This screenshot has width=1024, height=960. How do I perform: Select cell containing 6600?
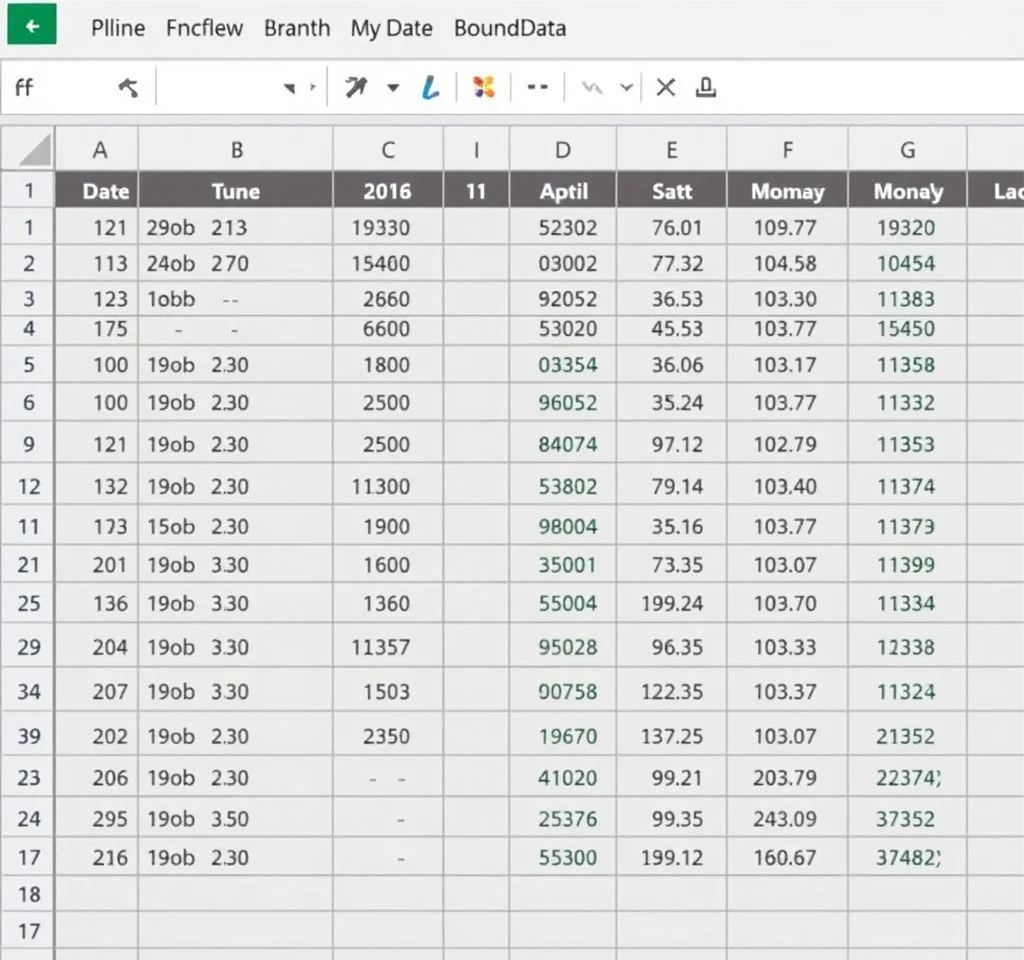[x=388, y=328]
